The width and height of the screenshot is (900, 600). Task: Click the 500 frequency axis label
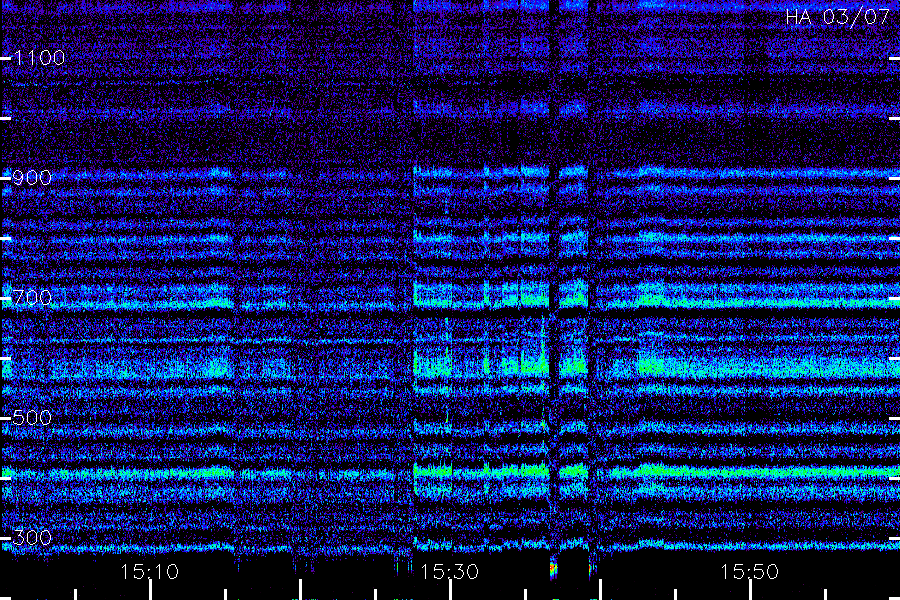pyautogui.click(x=32, y=418)
